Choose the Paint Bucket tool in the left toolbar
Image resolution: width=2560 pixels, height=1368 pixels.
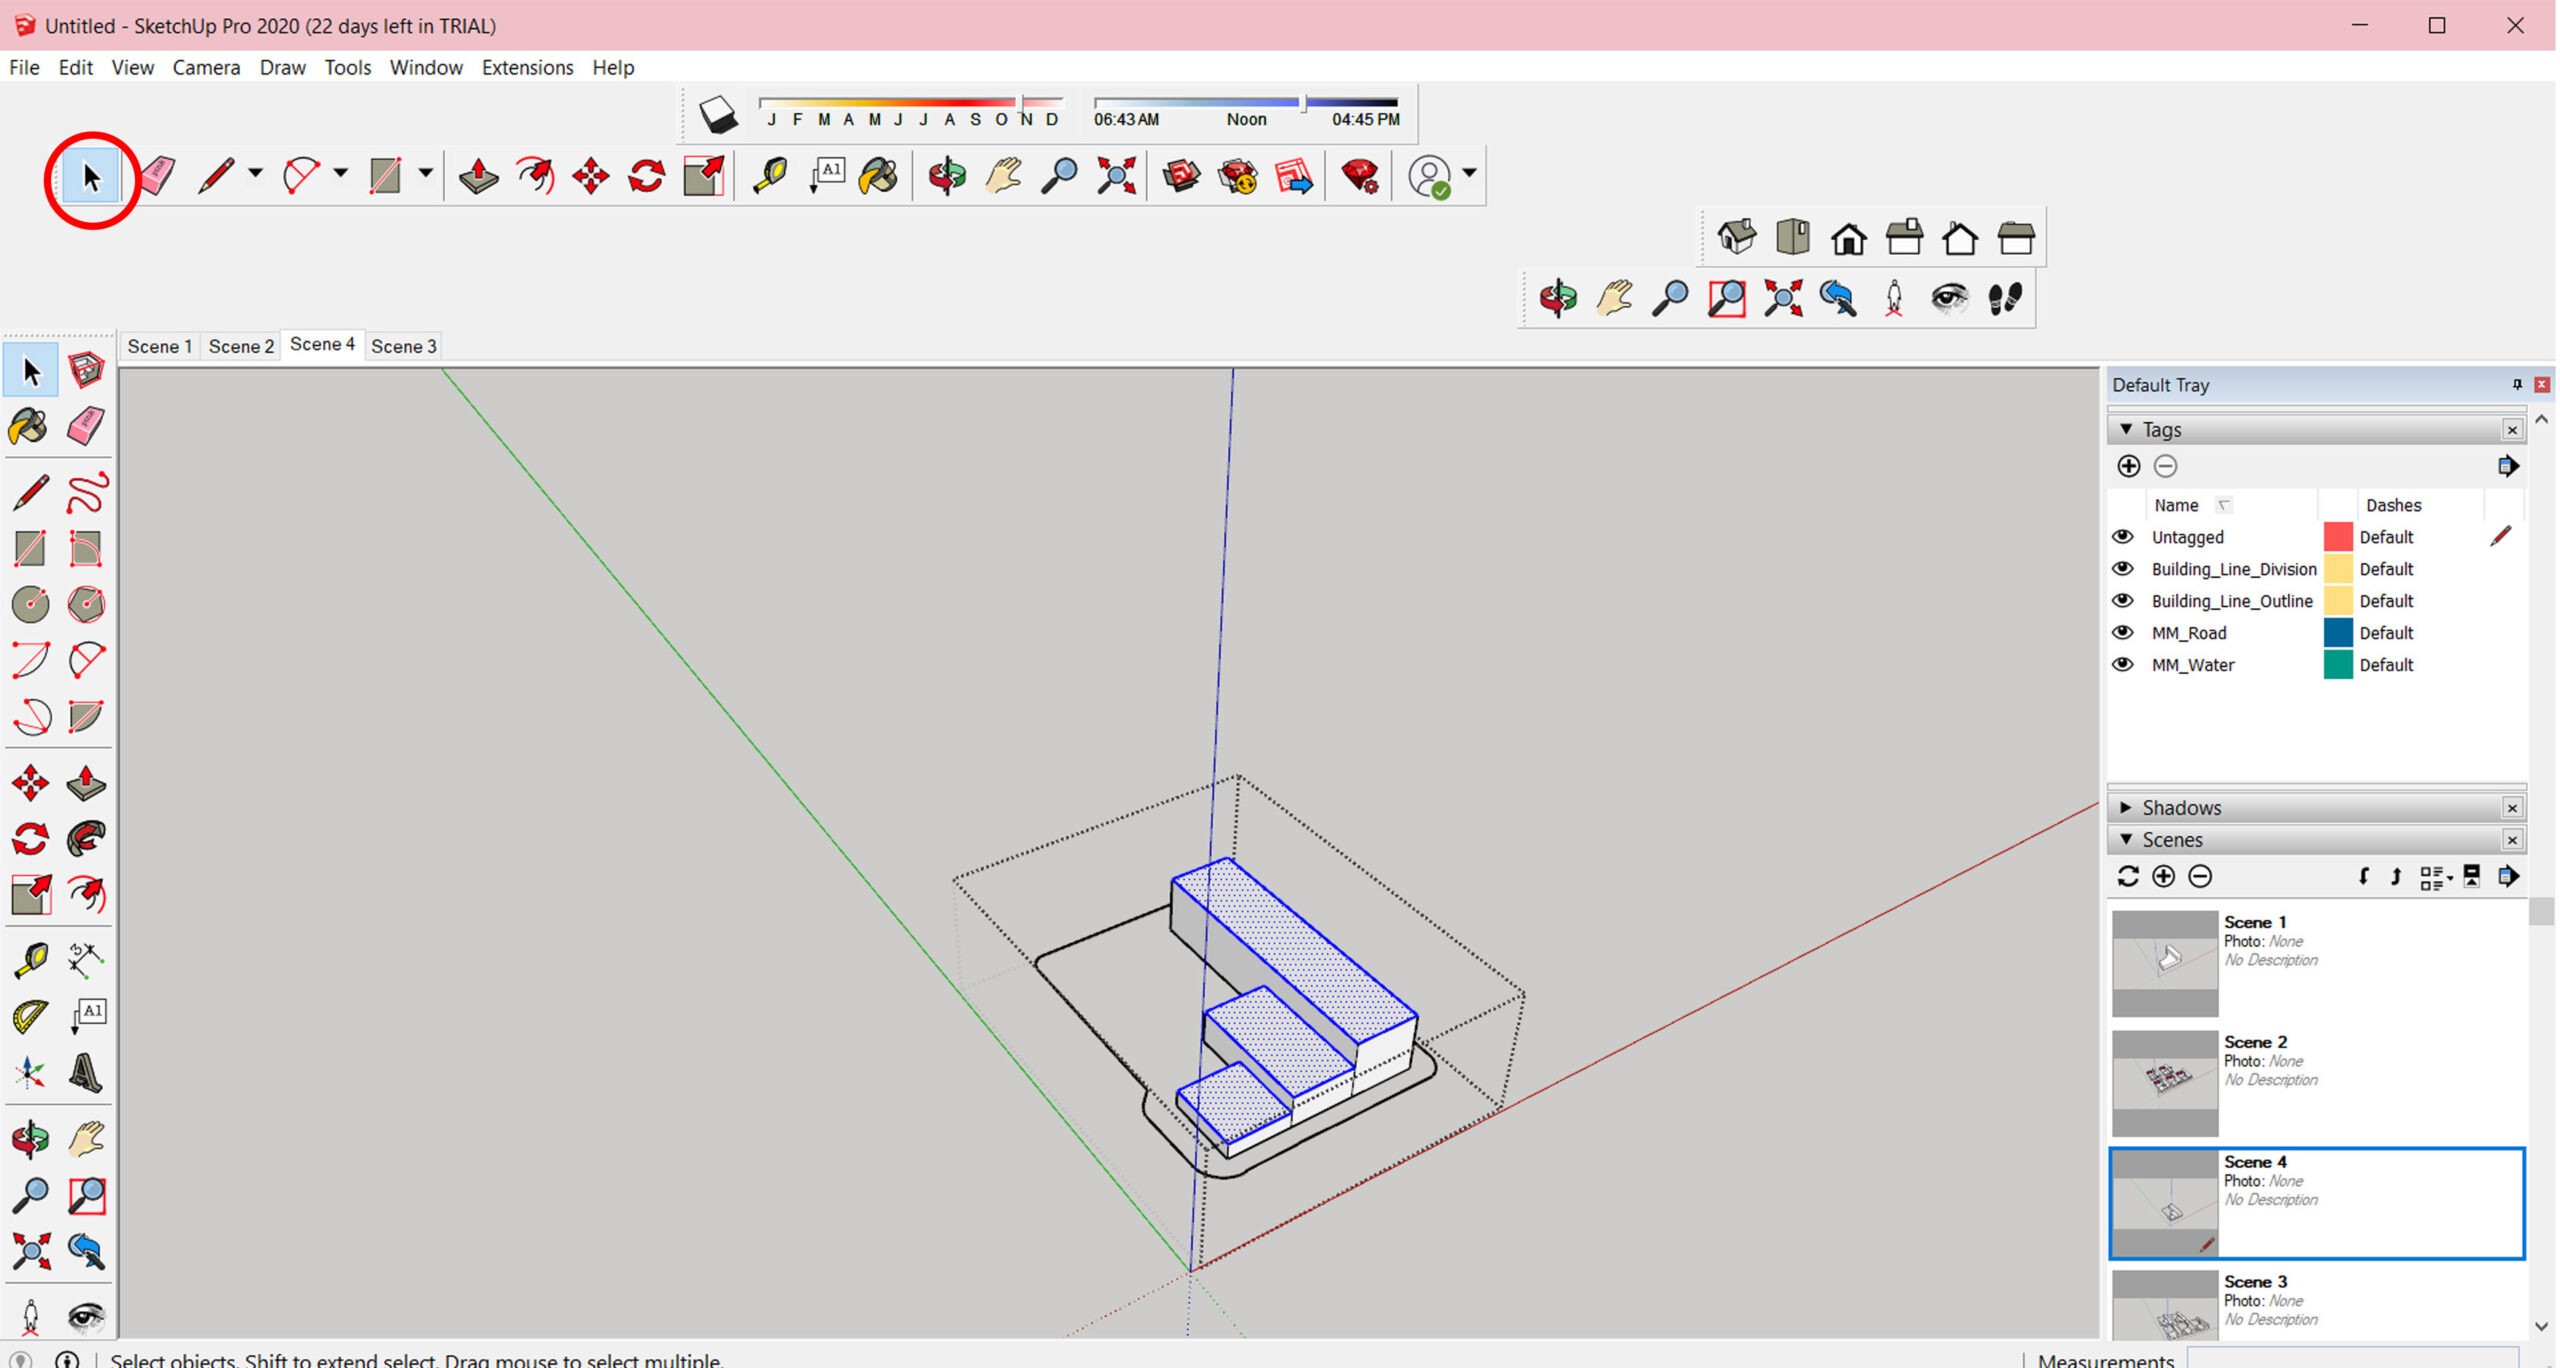pos(28,427)
